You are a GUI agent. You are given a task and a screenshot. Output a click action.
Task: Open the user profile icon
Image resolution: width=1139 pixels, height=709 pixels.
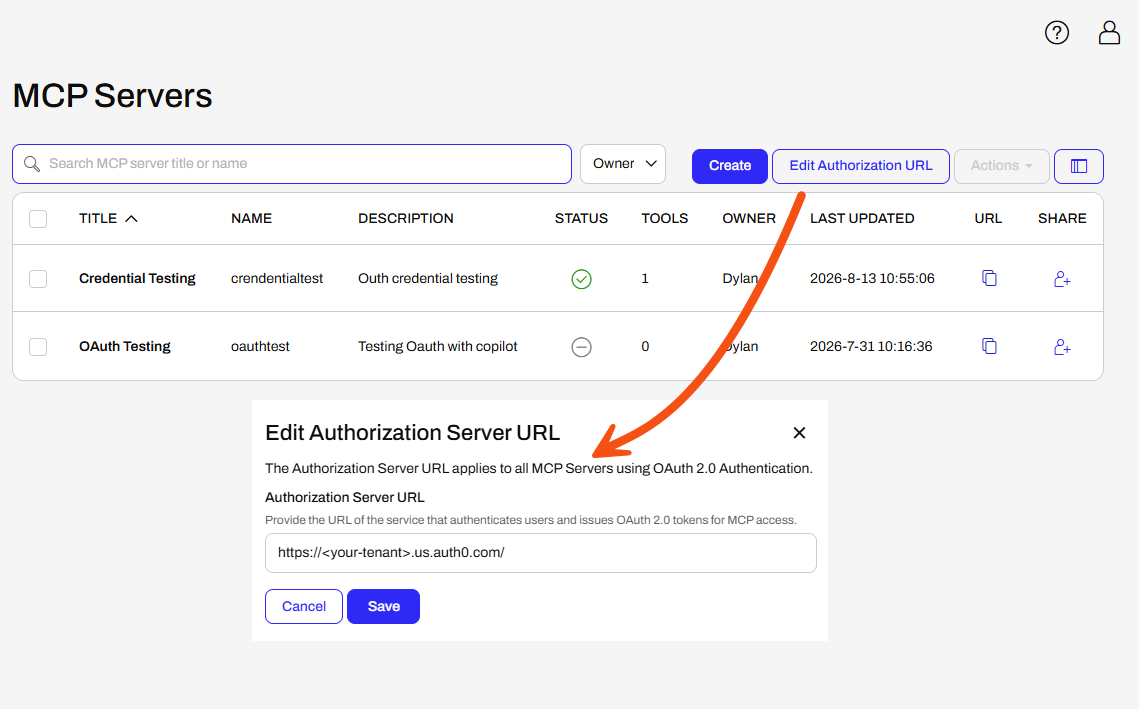1109,33
